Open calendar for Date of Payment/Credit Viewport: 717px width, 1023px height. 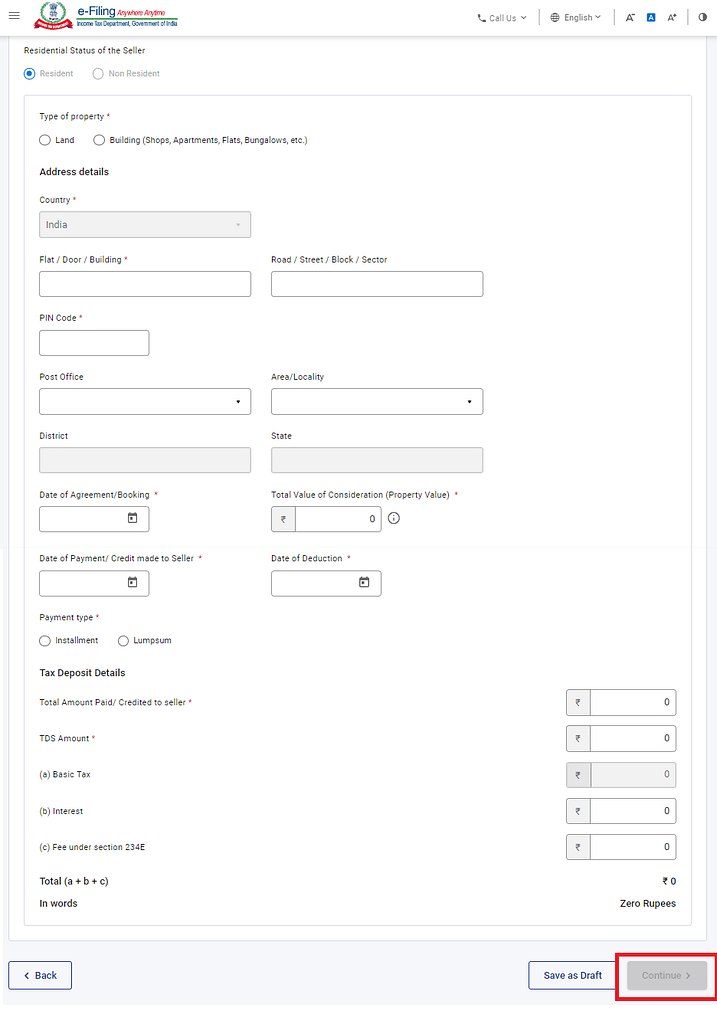tap(132, 582)
